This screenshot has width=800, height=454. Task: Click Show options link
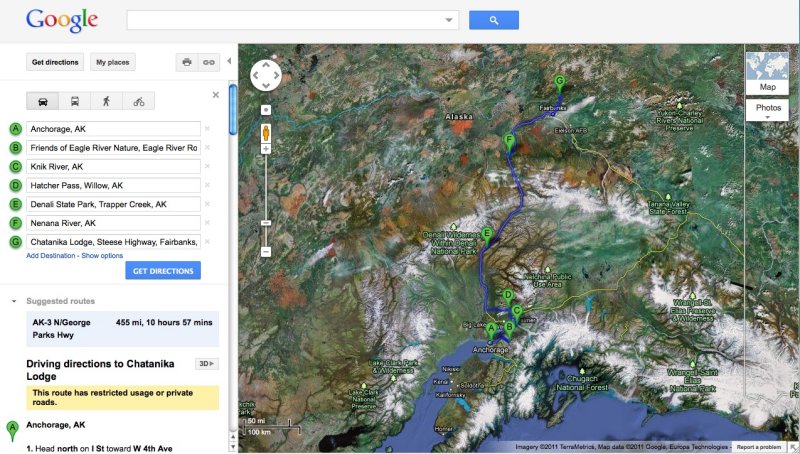coord(102,256)
